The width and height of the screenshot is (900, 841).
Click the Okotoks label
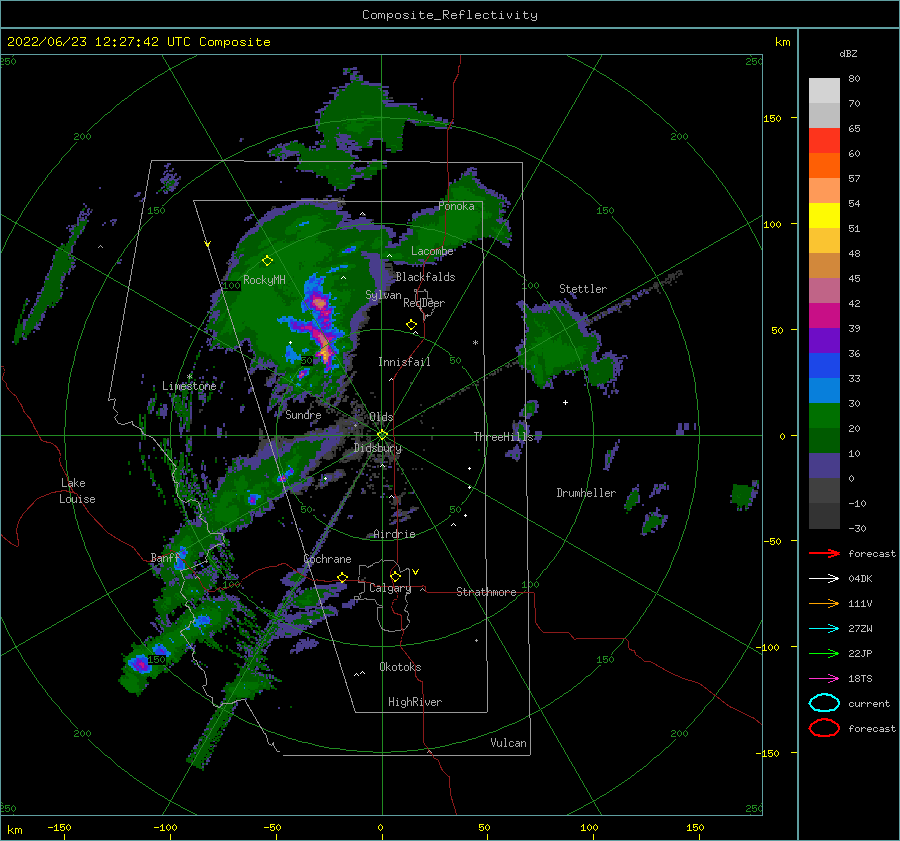click(400, 667)
